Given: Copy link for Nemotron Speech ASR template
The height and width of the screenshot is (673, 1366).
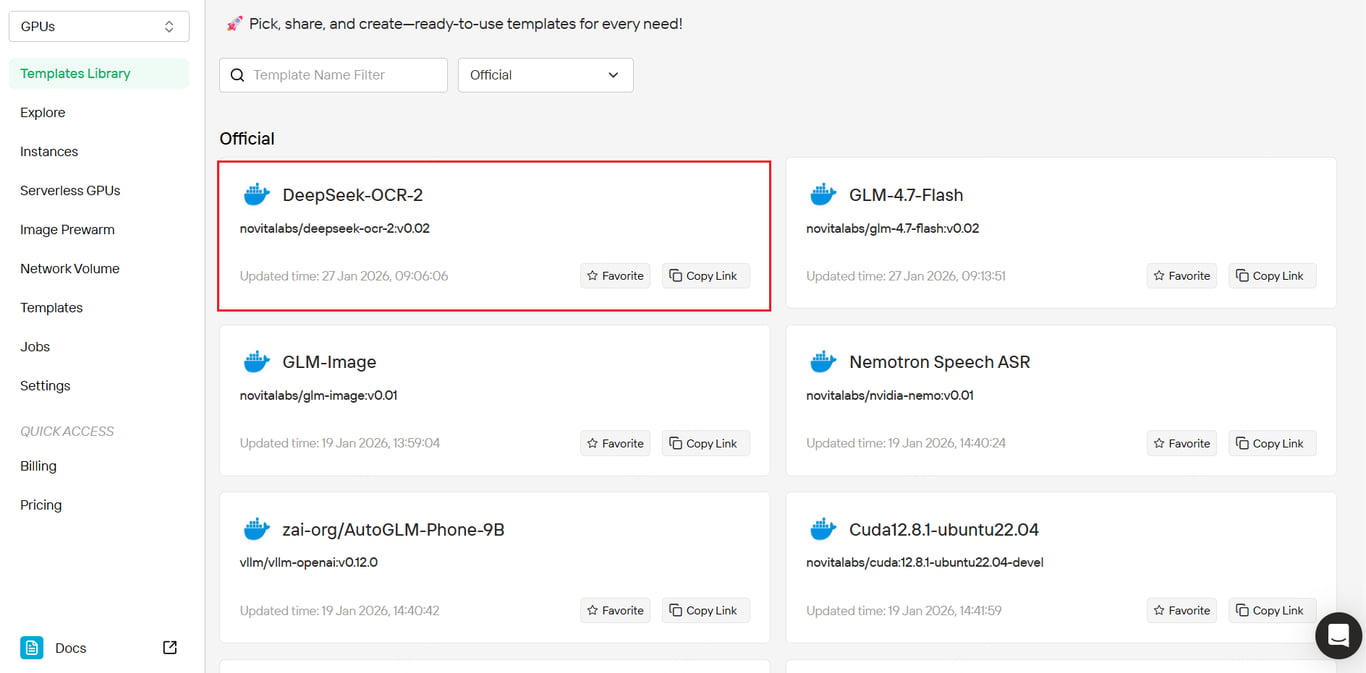Looking at the screenshot, I should pyautogui.click(x=1272, y=443).
